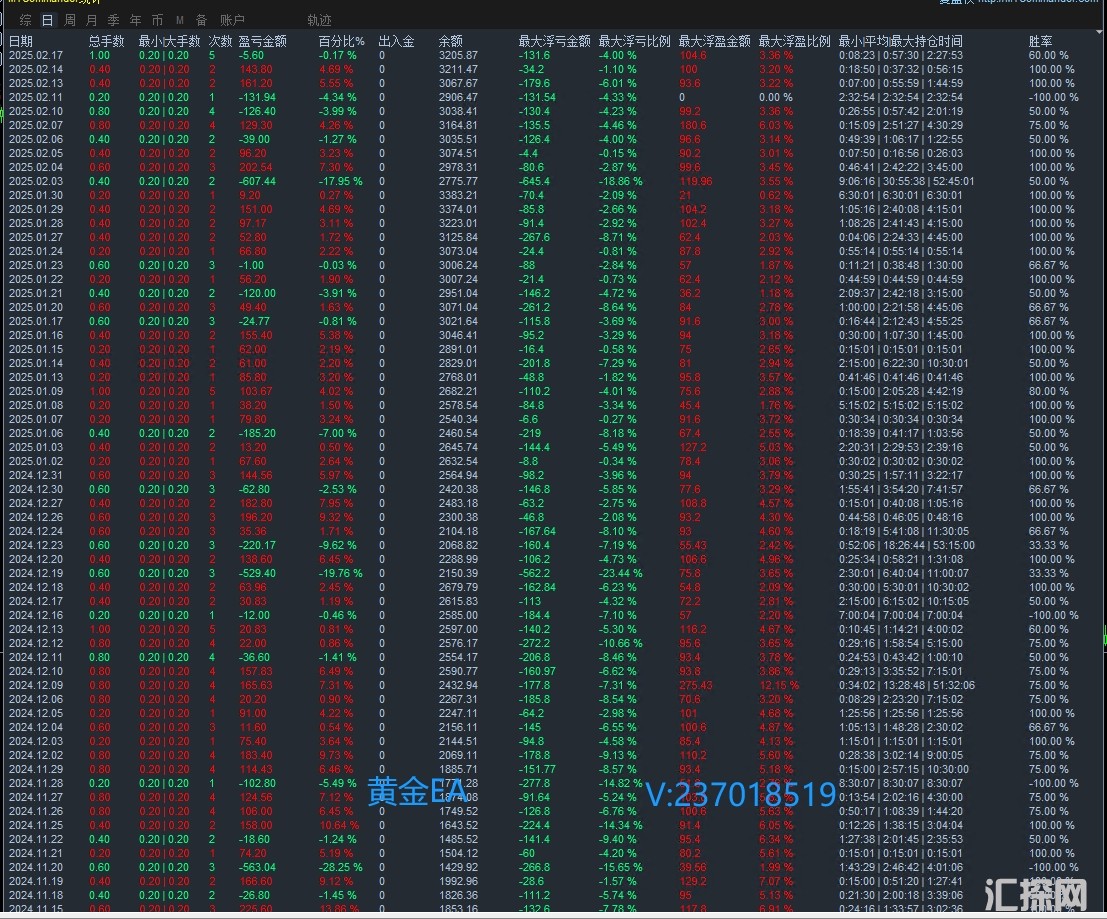The width and height of the screenshot is (1107, 919).
Task: Click the 盈亏金额 column header
Action: [263, 41]
